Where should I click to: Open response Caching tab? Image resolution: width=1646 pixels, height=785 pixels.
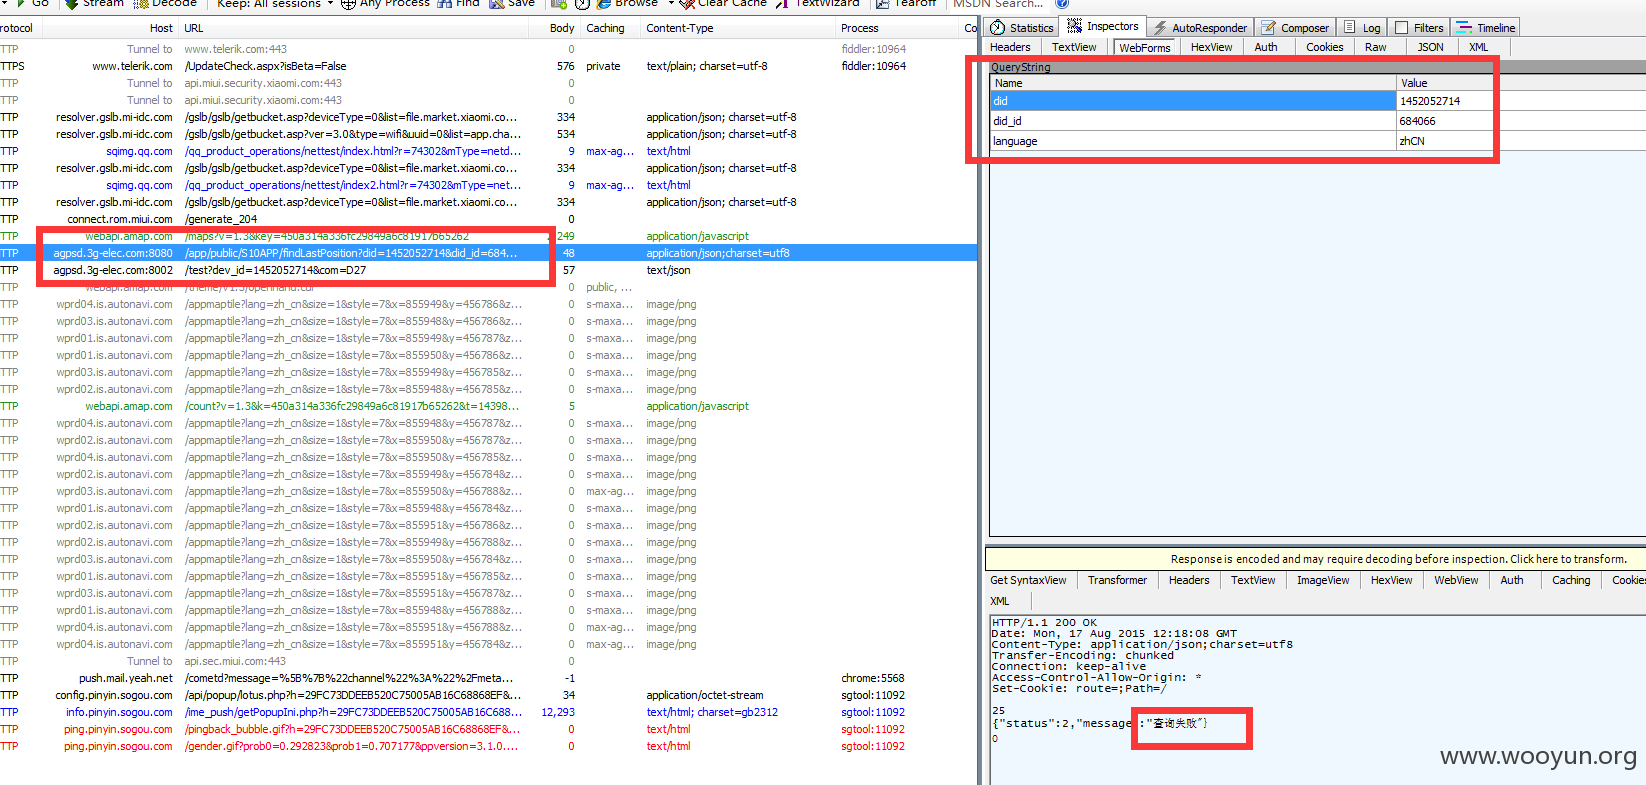tap(1571, 580)
